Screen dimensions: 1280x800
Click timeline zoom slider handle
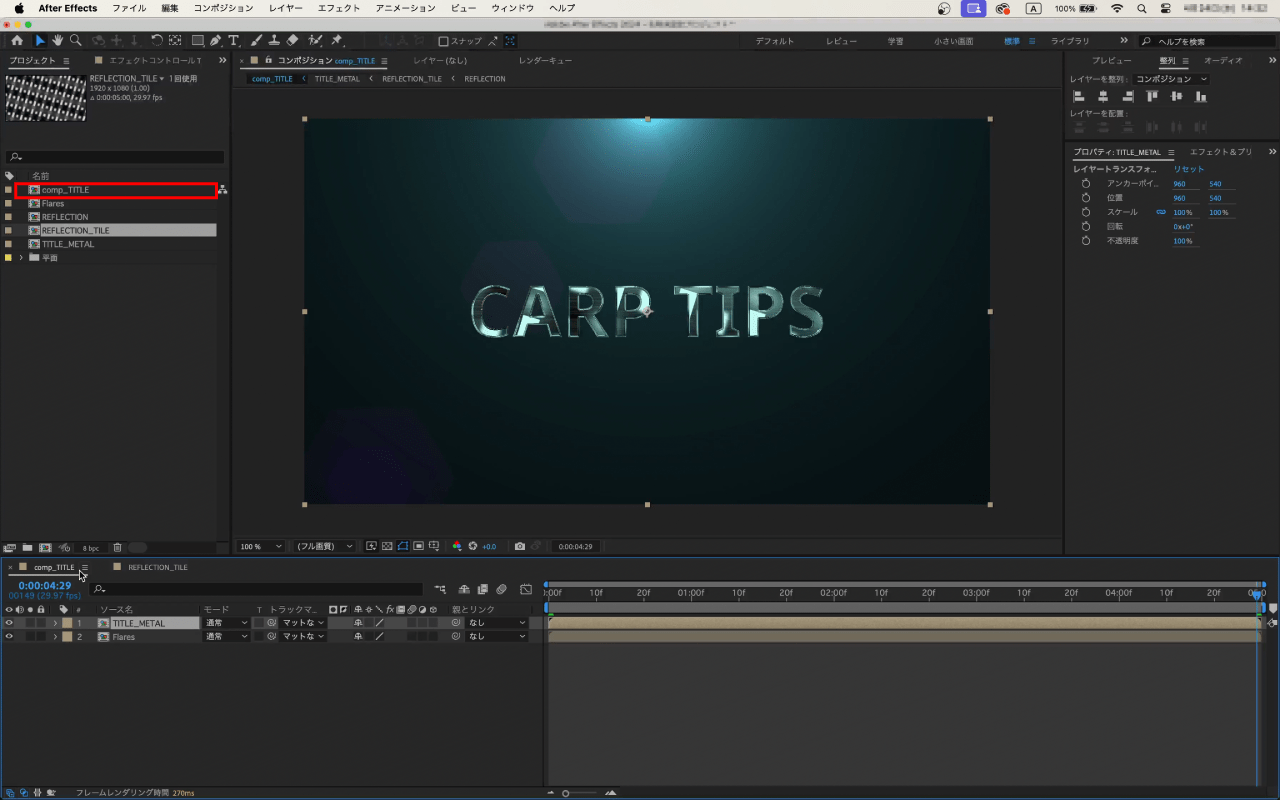point(566,793)
